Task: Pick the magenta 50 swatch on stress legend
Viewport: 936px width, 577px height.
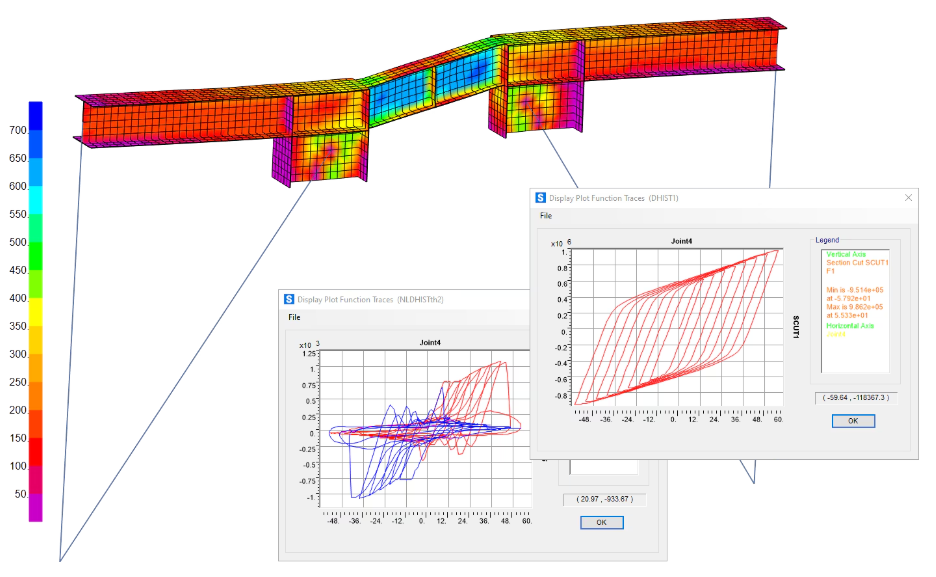Action: coord(35,508)
